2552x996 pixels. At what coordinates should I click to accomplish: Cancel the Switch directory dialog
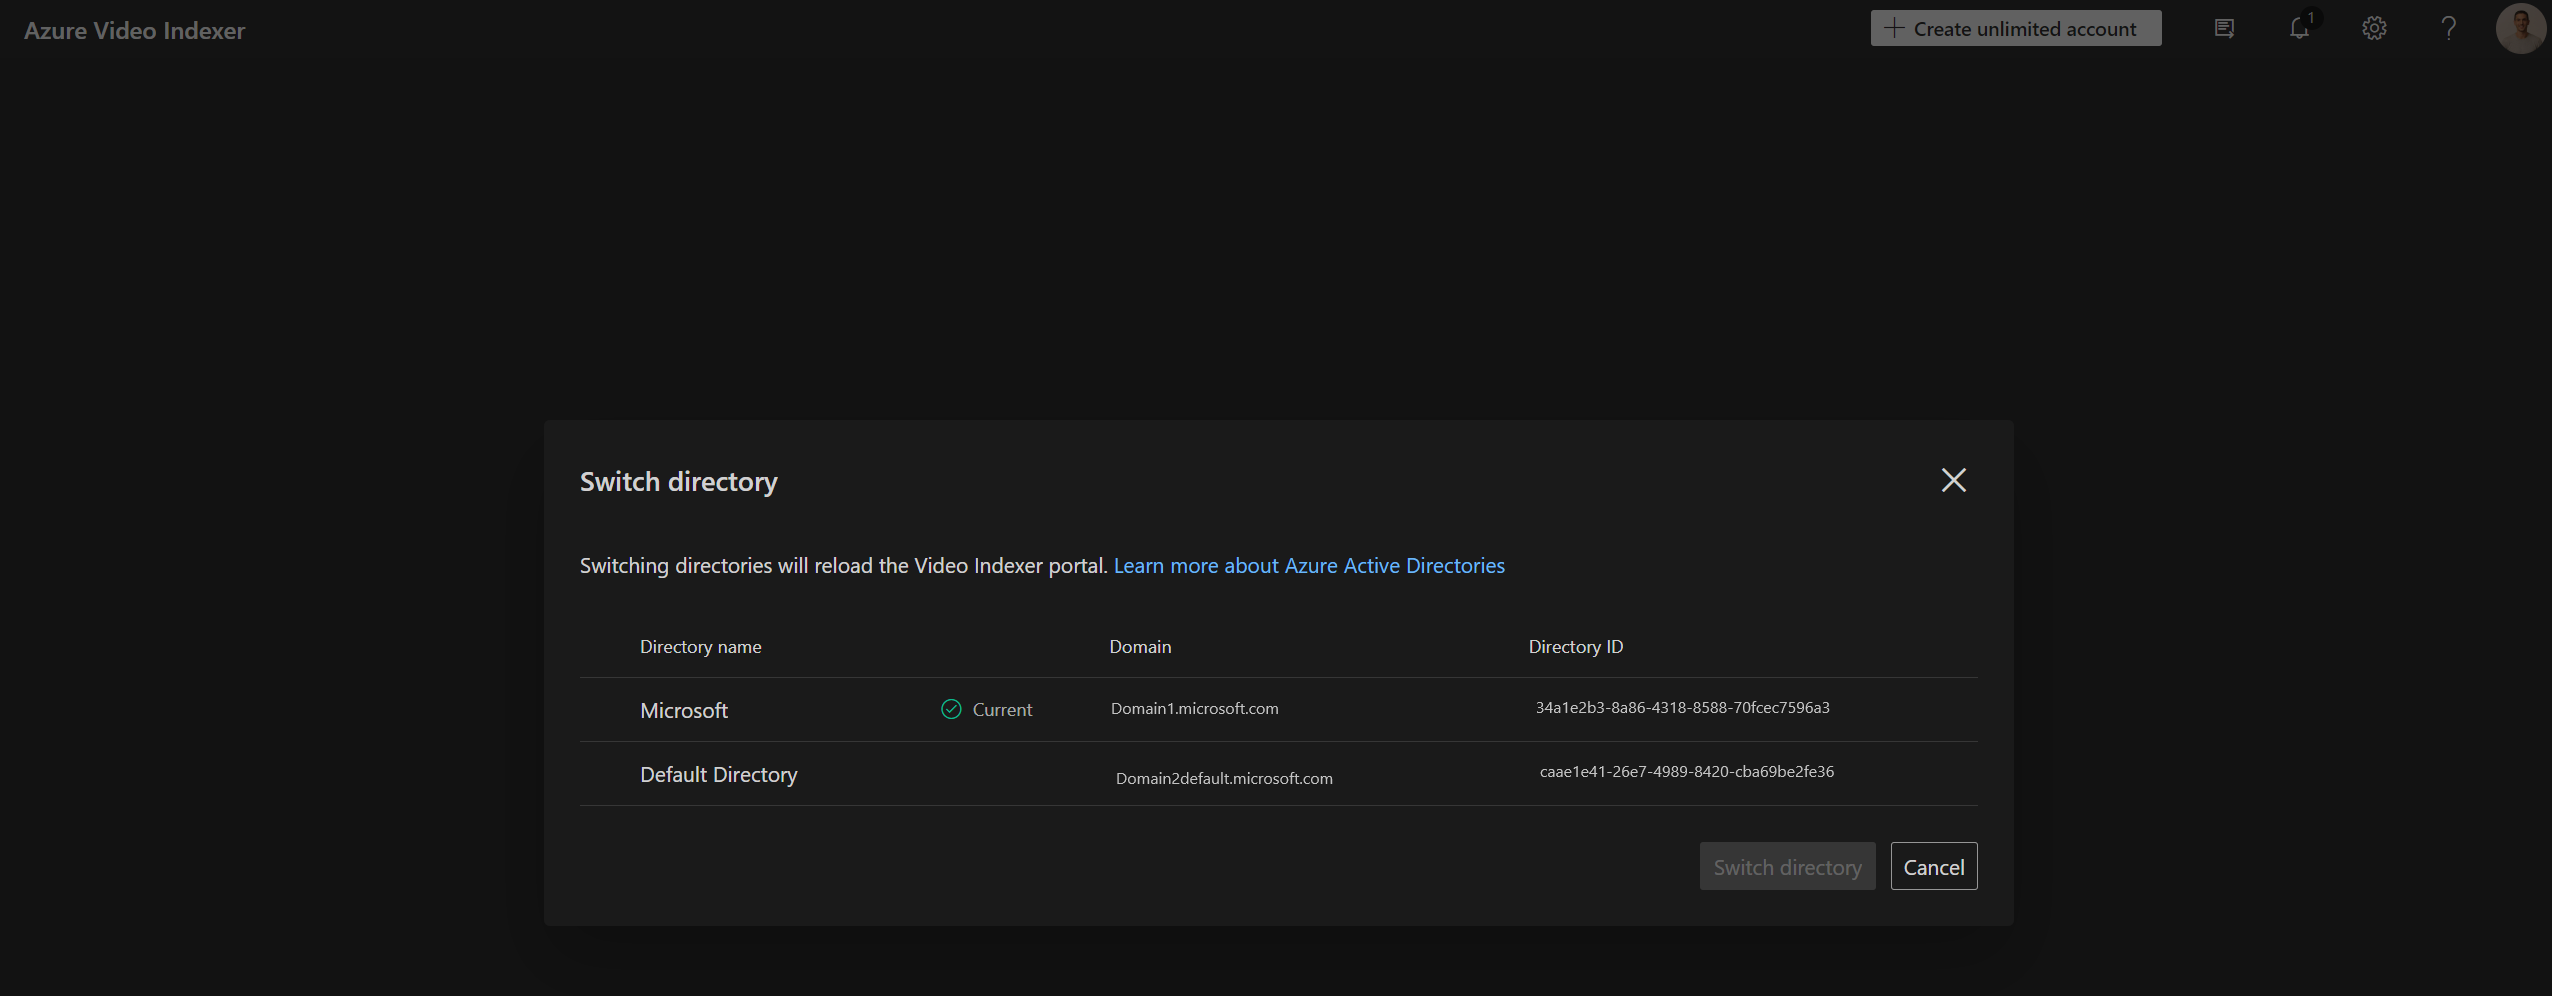(1934, 867)
